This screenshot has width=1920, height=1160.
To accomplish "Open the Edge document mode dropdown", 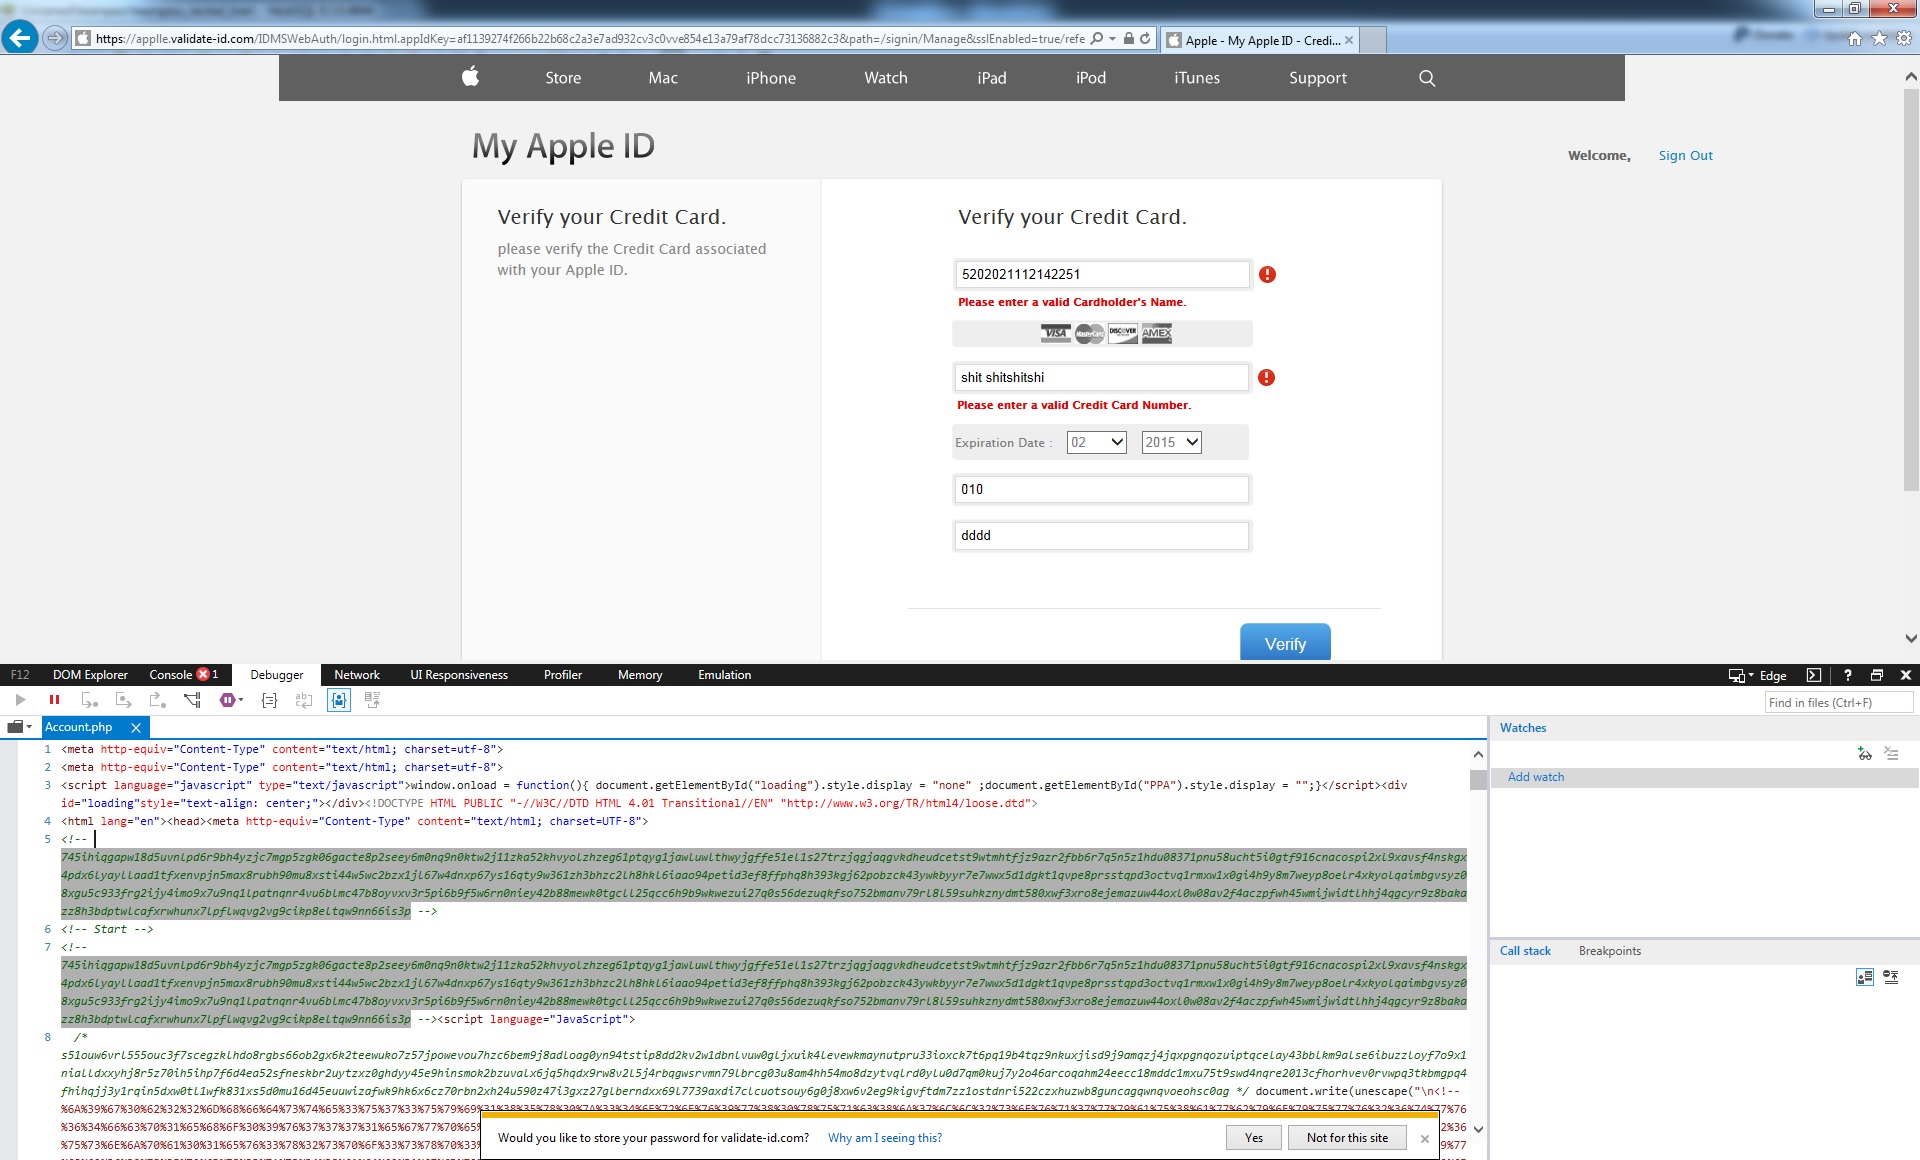I will 1758,675.
